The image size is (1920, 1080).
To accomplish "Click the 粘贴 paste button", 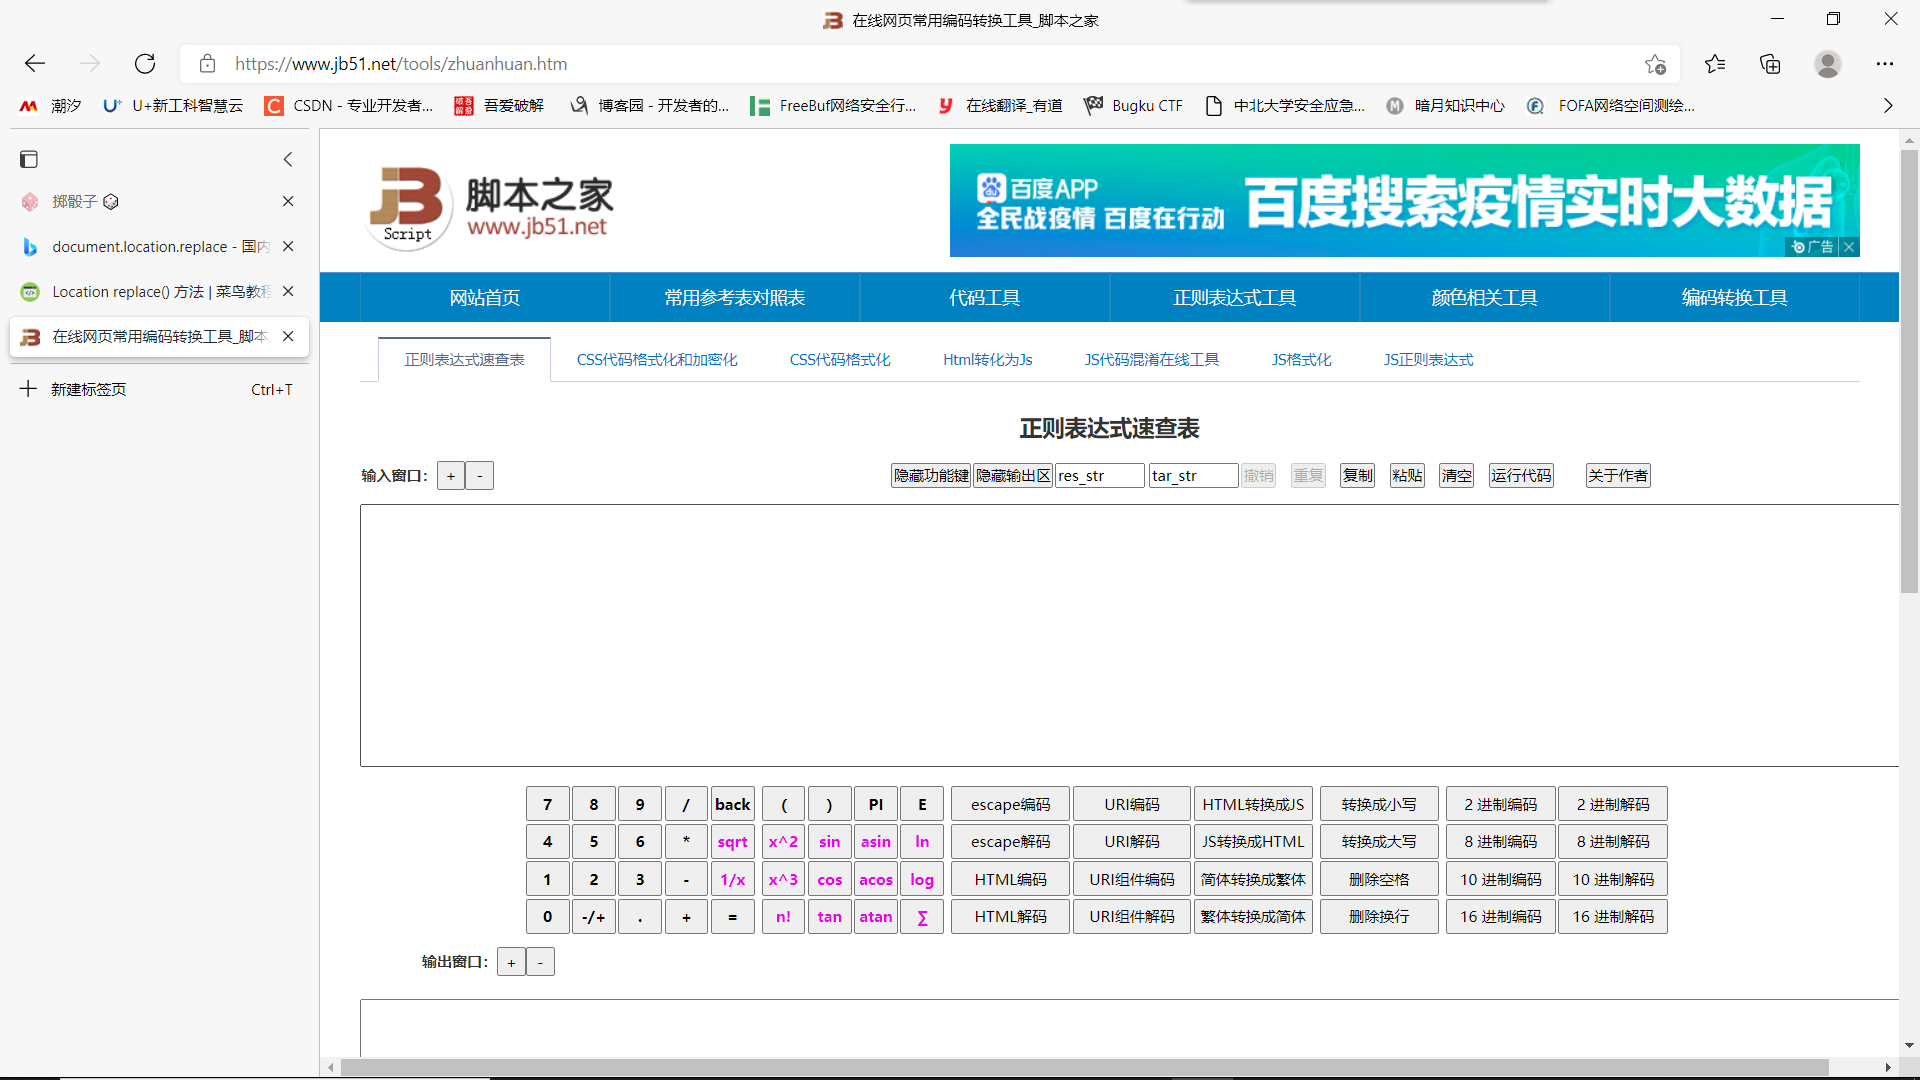I will [1407, 476].
